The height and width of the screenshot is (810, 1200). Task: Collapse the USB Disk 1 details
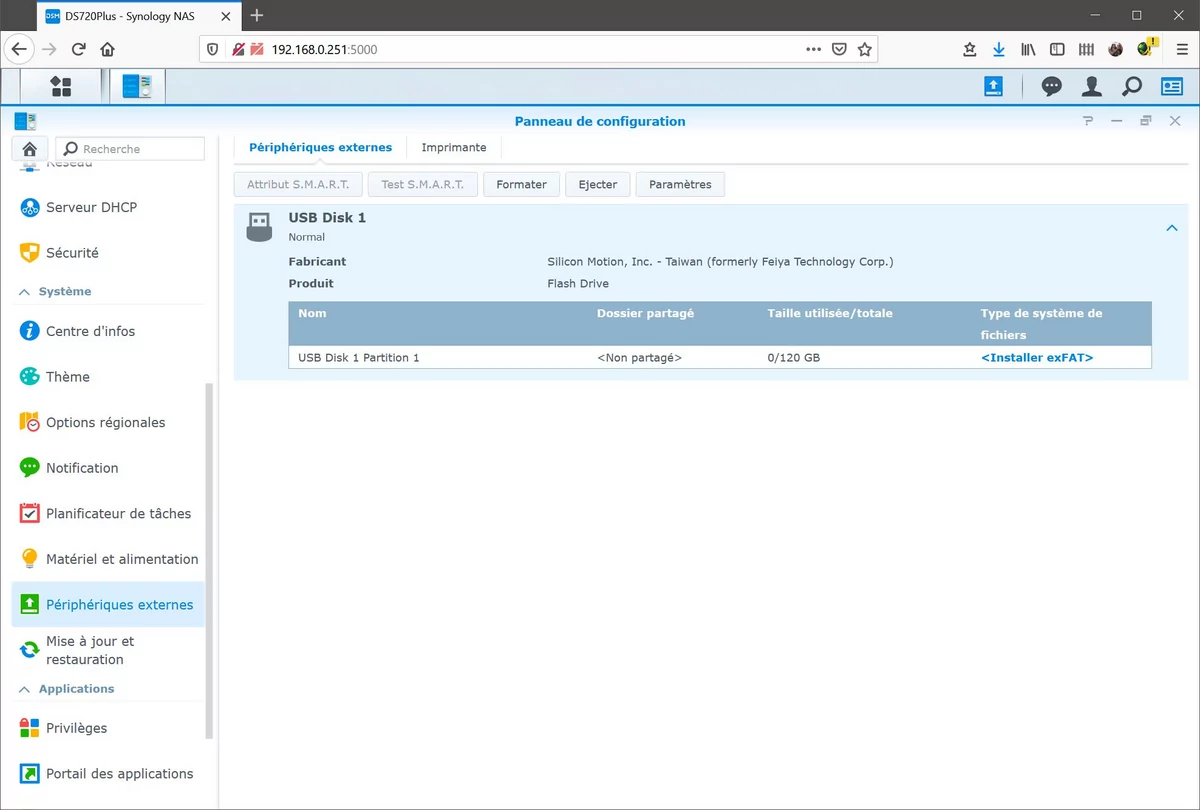click(1172, 228)
